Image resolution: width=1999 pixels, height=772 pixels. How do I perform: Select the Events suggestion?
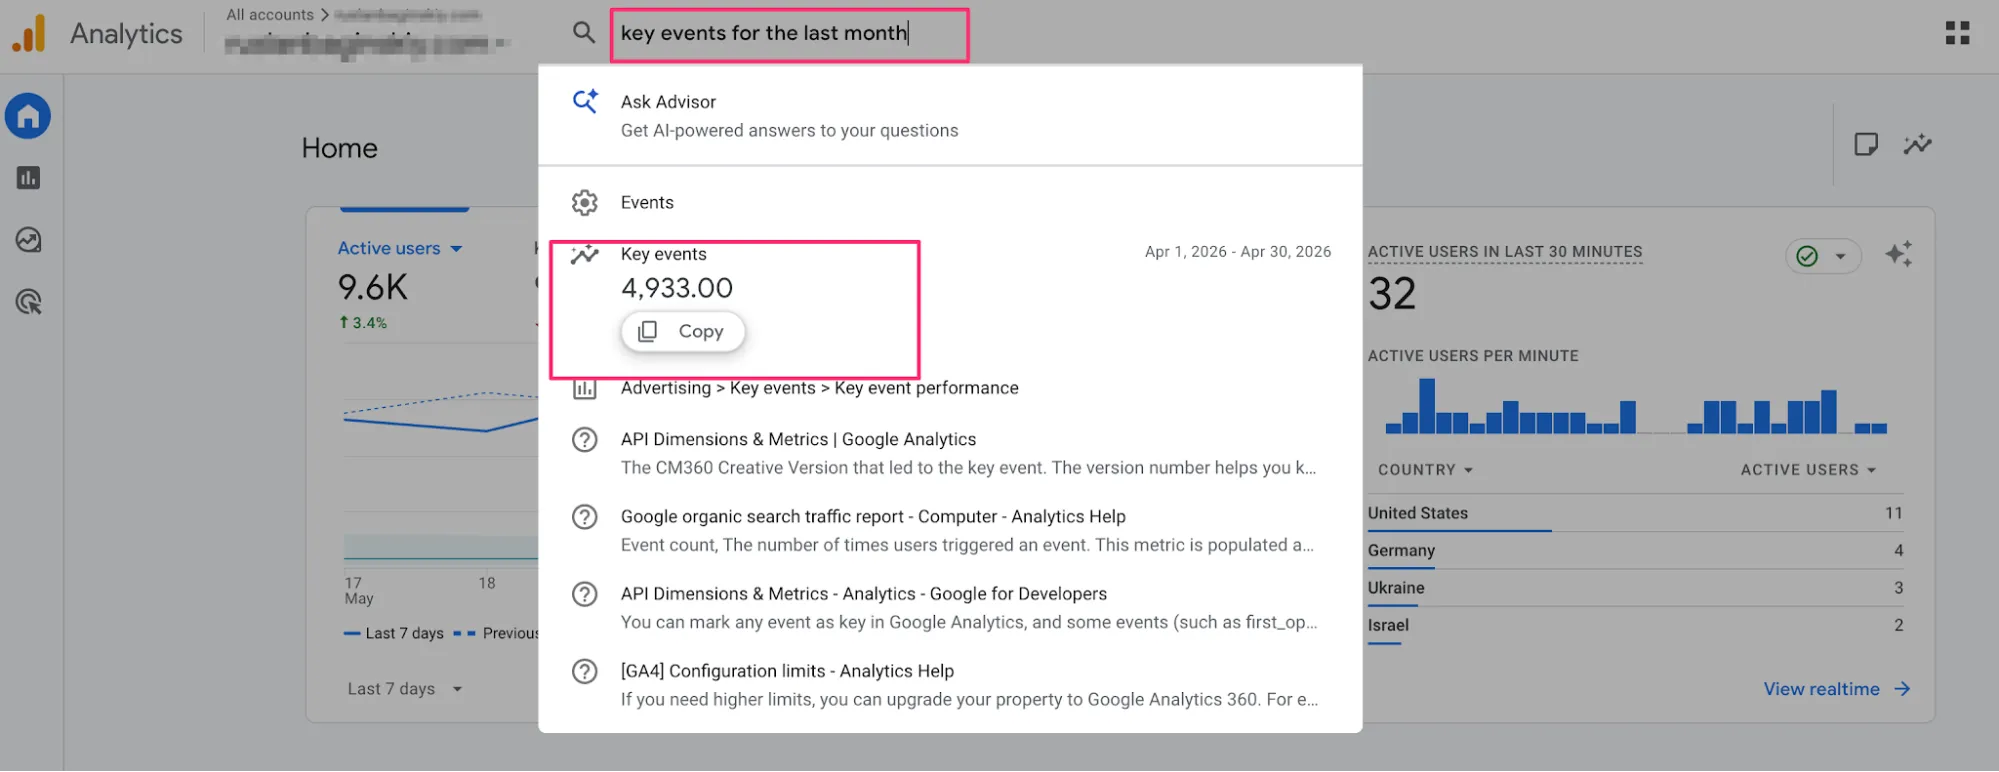[950, 203]
